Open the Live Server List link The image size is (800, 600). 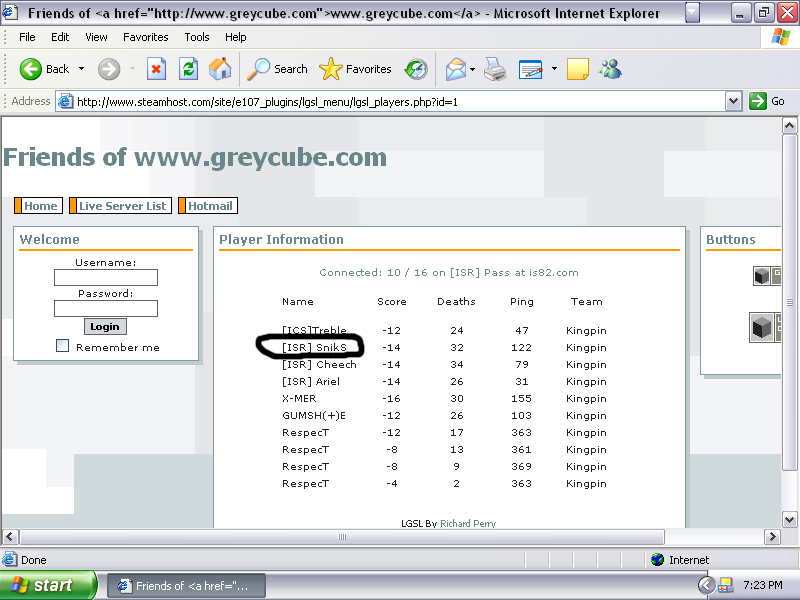(x=120, y=206)
